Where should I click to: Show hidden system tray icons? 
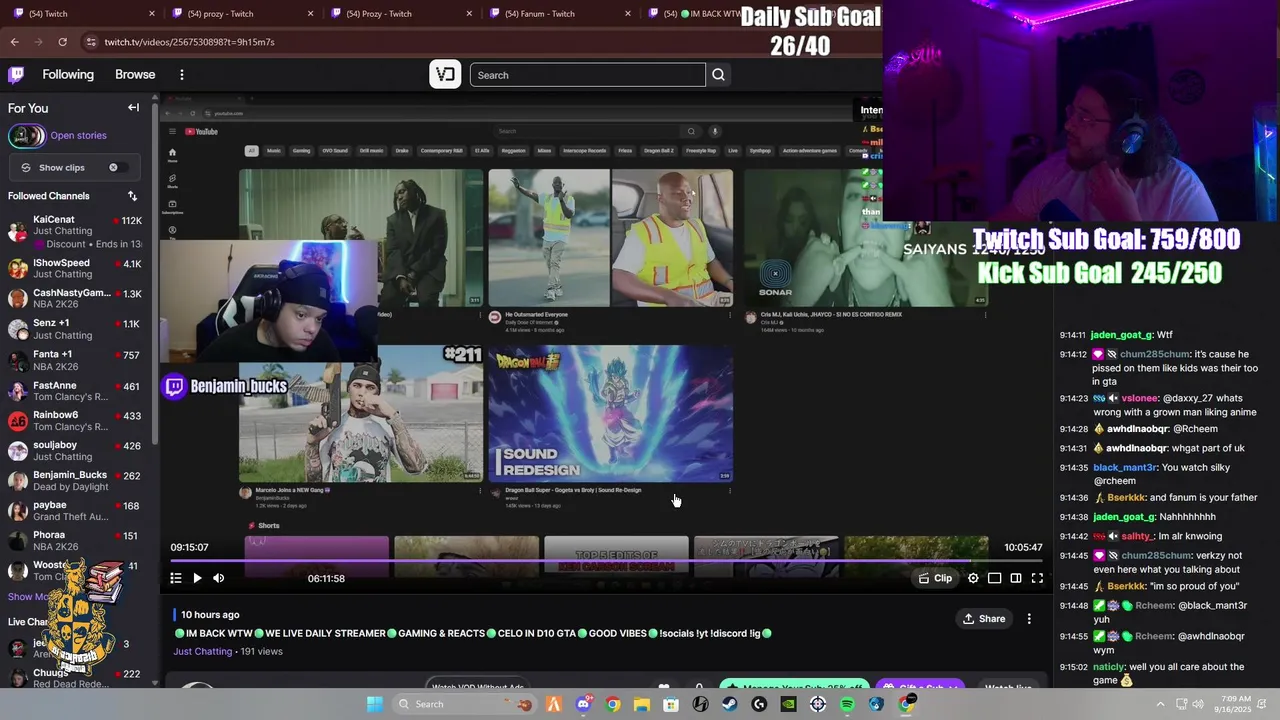pos(1161,704)
